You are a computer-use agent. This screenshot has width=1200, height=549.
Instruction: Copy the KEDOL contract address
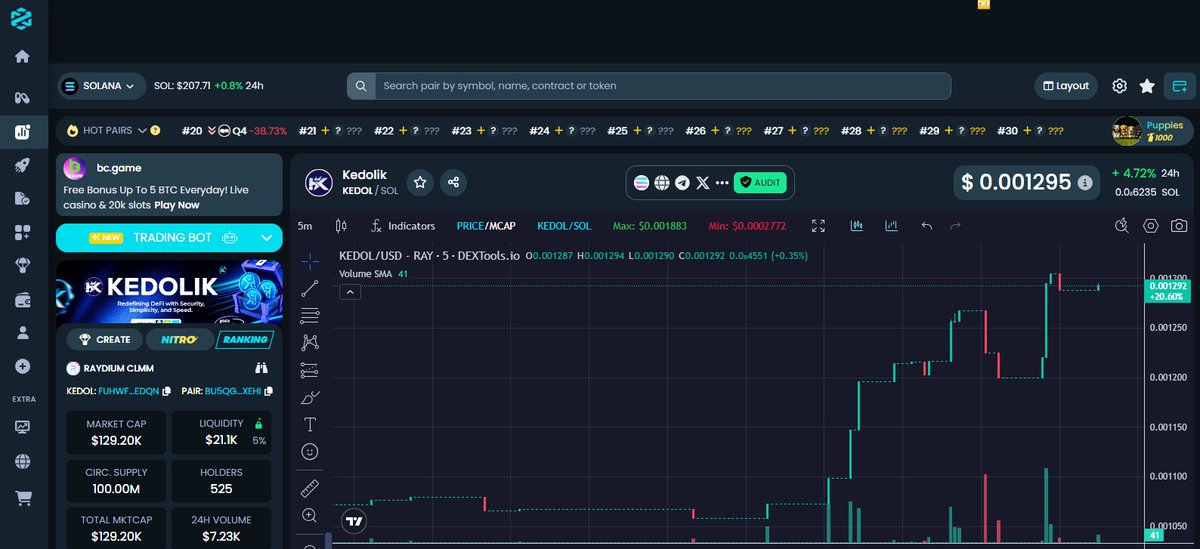[167, 391]
